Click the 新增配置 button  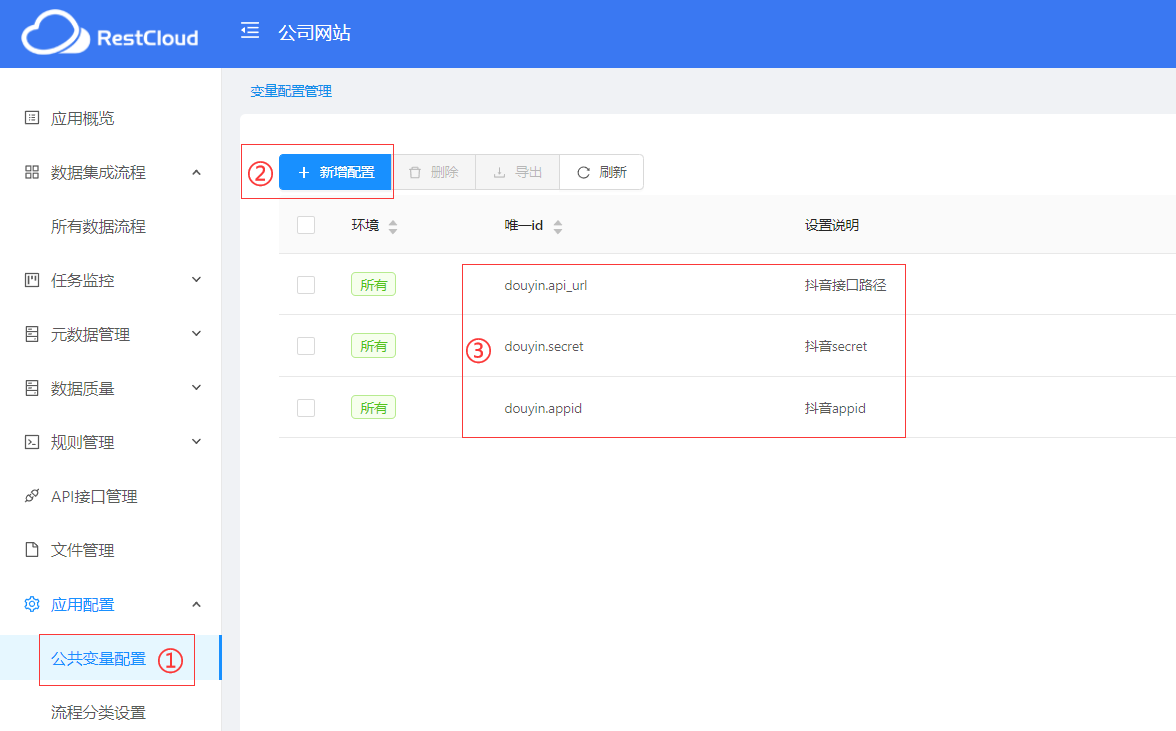(335, 172)
